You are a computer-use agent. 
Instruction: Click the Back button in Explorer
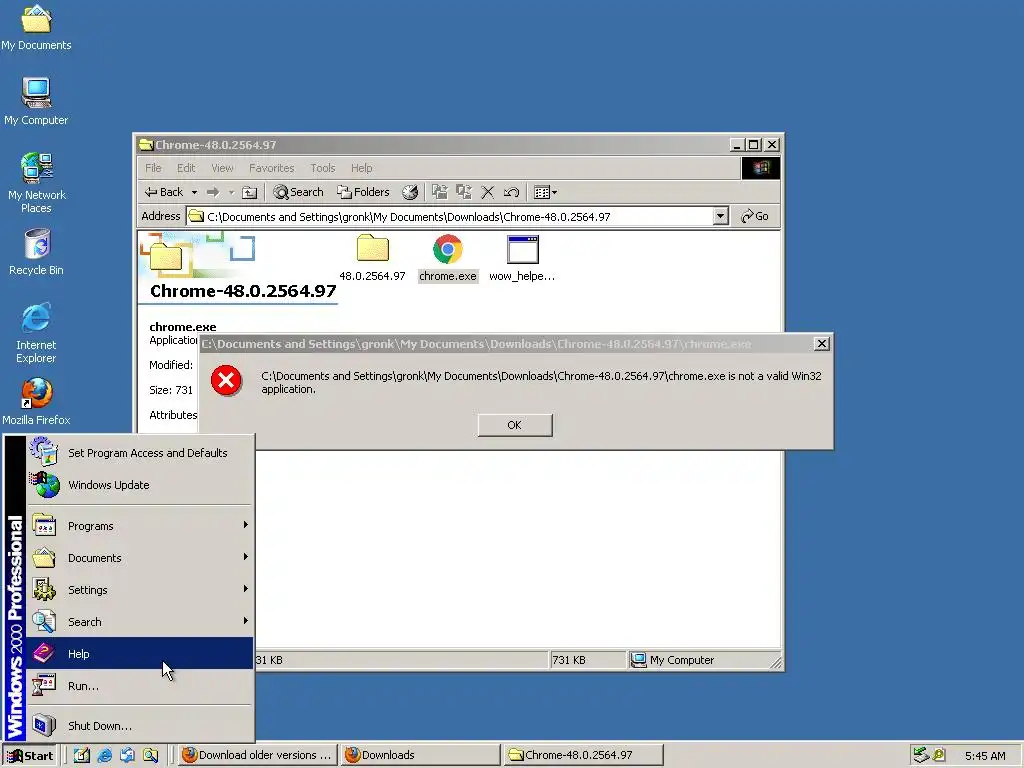164,192
